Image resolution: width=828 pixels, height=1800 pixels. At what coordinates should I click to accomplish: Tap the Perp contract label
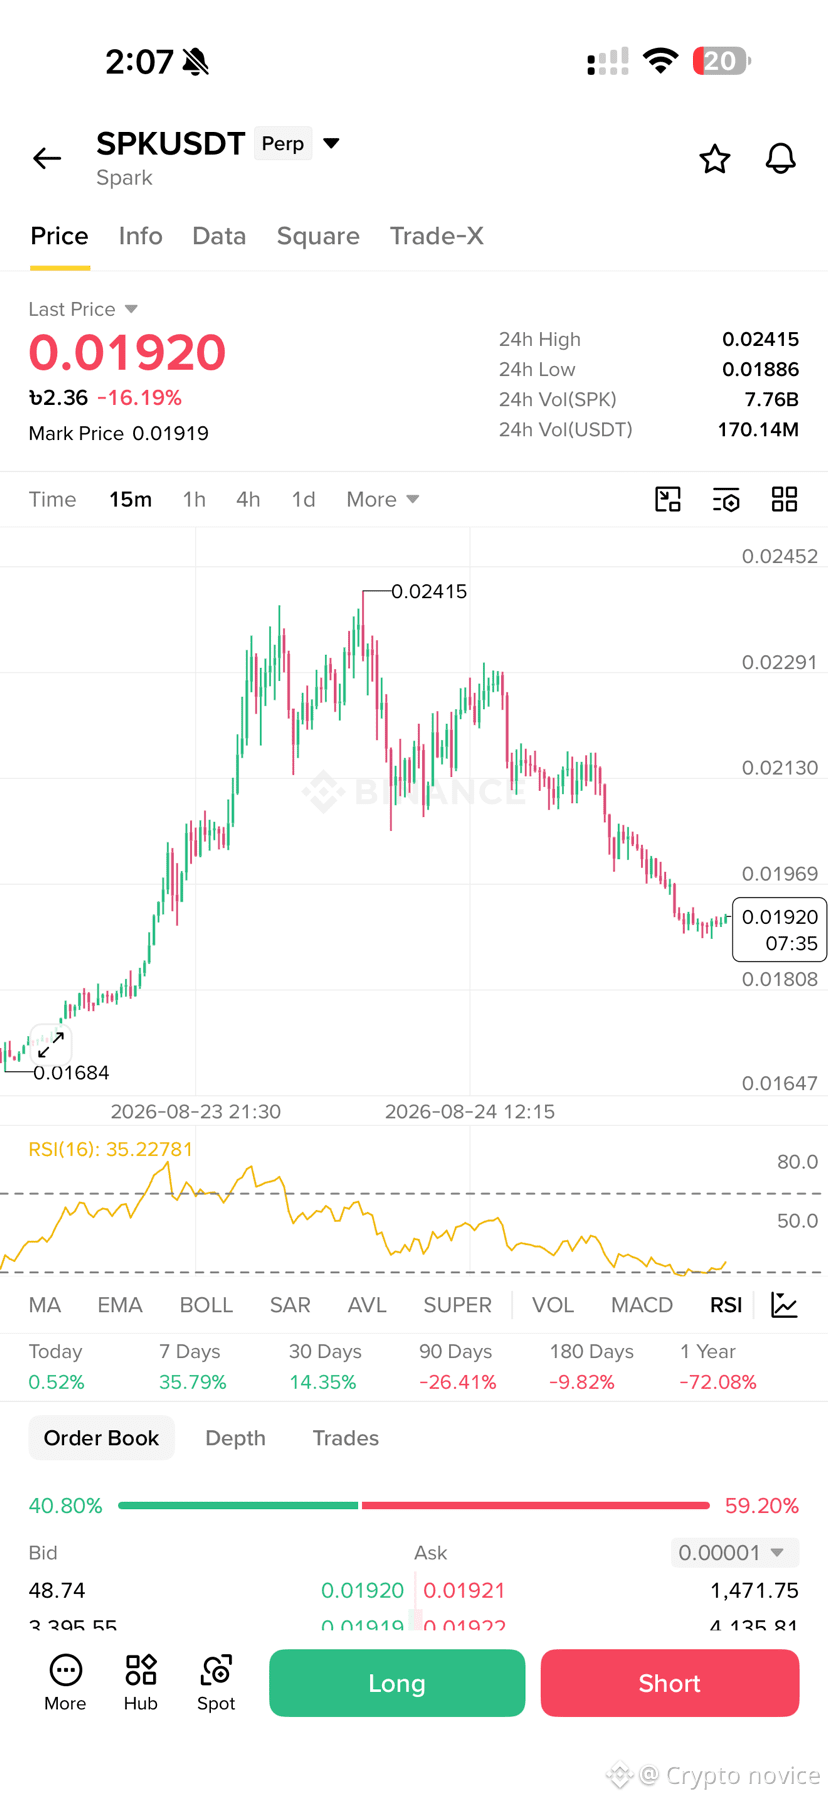point(283,143)
